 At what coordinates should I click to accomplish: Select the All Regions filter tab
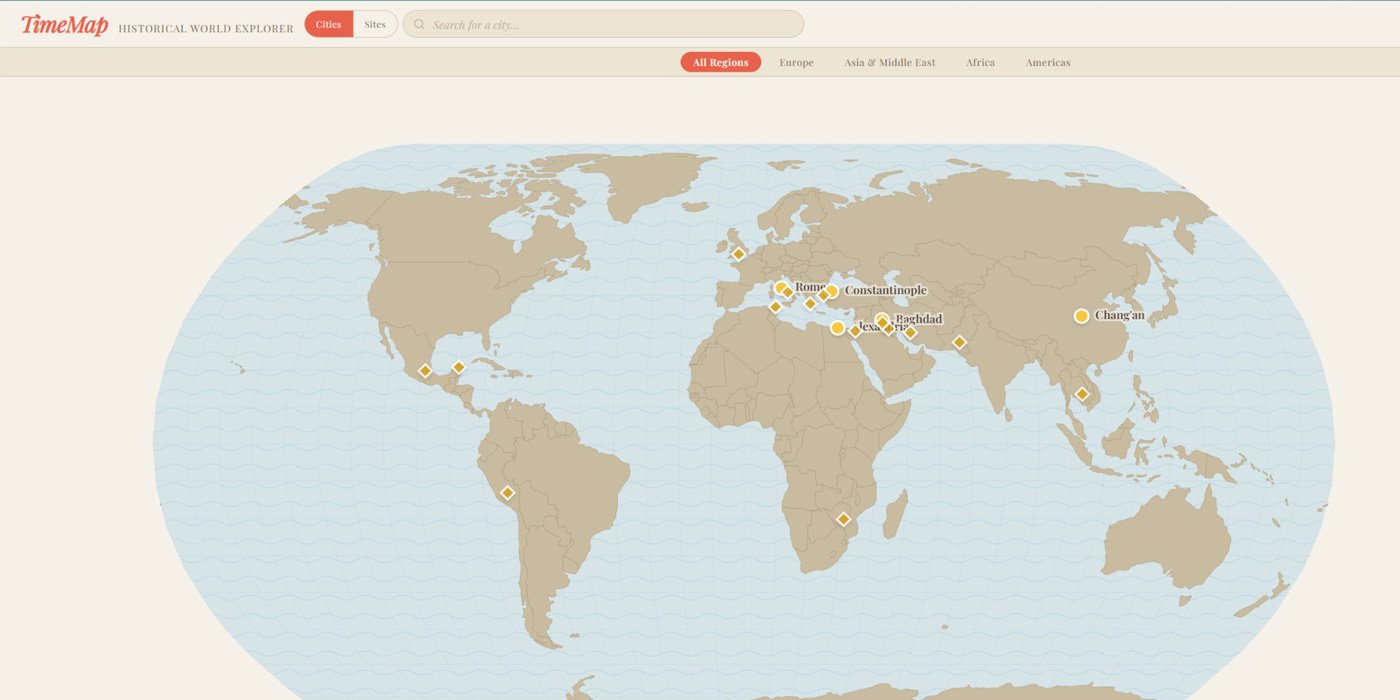pyautogui.click(x=720, y=62)
